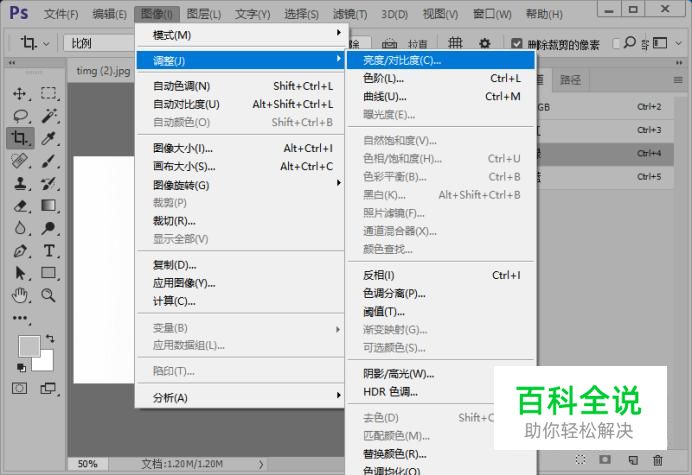The height and width of the screenshot is (475, 692).
Task: Expand the Image Rotation submenu
Action: (x=241, y=185)
